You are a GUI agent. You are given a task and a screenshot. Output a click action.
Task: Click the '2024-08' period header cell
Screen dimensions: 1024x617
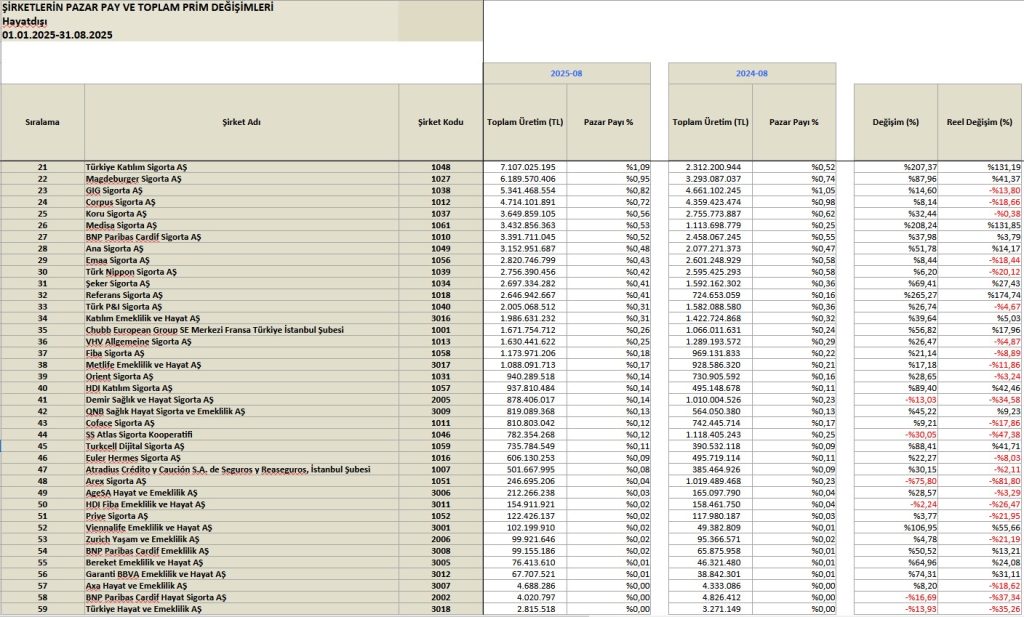click(752, 74)
